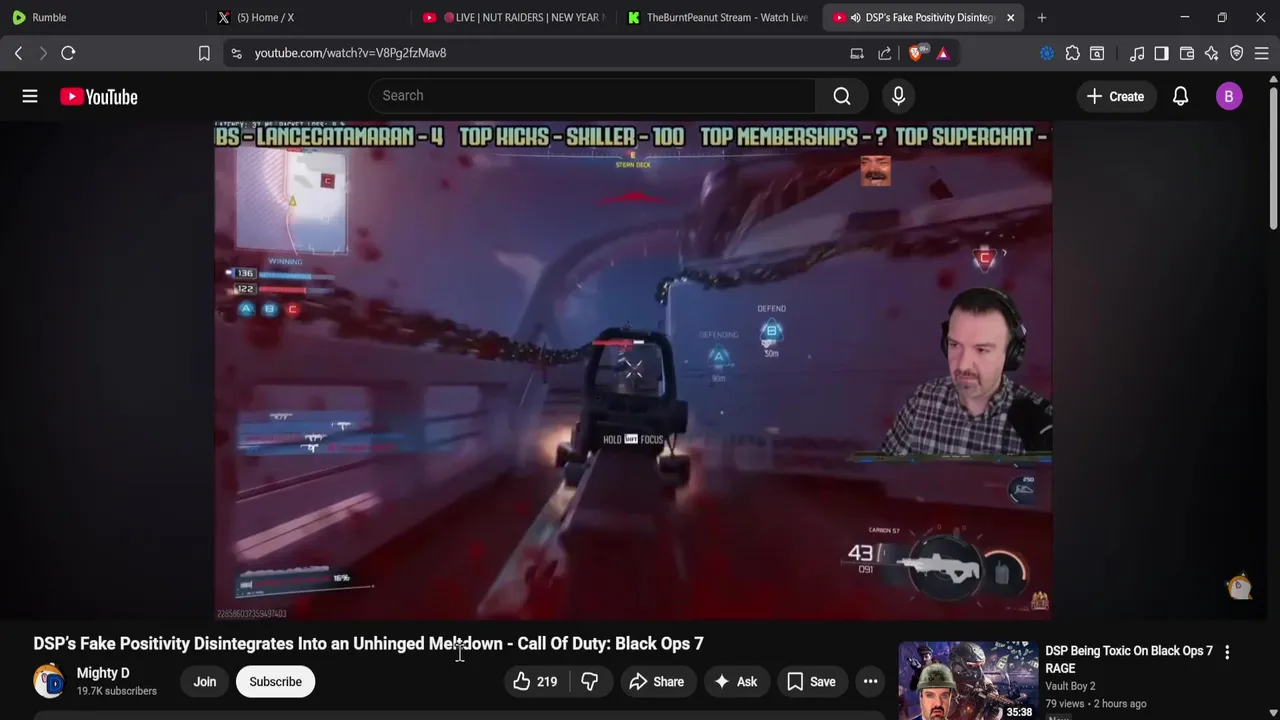Click the '79 views • 2 hours ago' text
Image resolution: width=1280 pixels, height=720 pixels.
1096,704
